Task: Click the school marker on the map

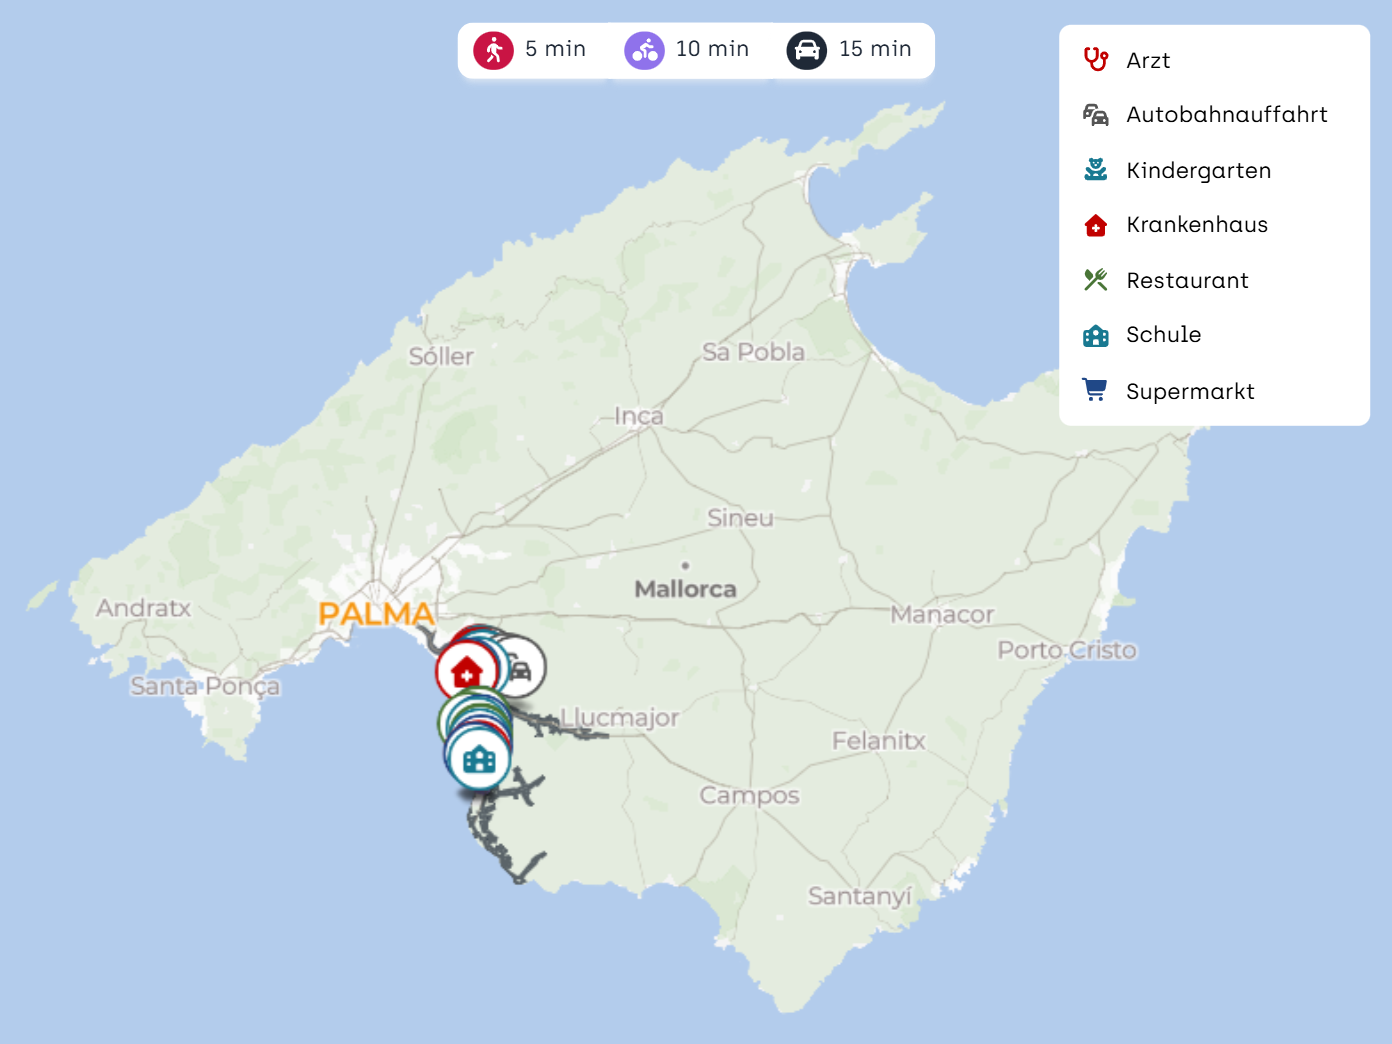Action: point(479,759)
